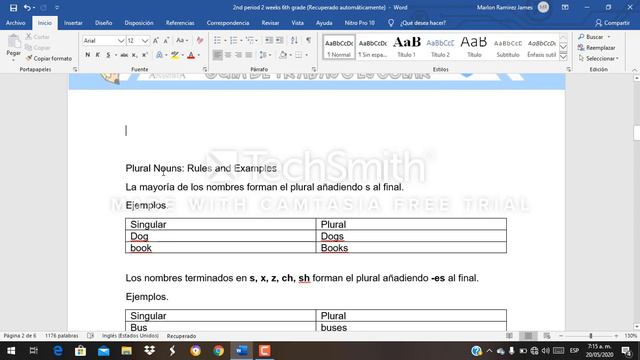Switch to the Revisar tab
This screenshot has height=360, width=640.
point(270,23)
